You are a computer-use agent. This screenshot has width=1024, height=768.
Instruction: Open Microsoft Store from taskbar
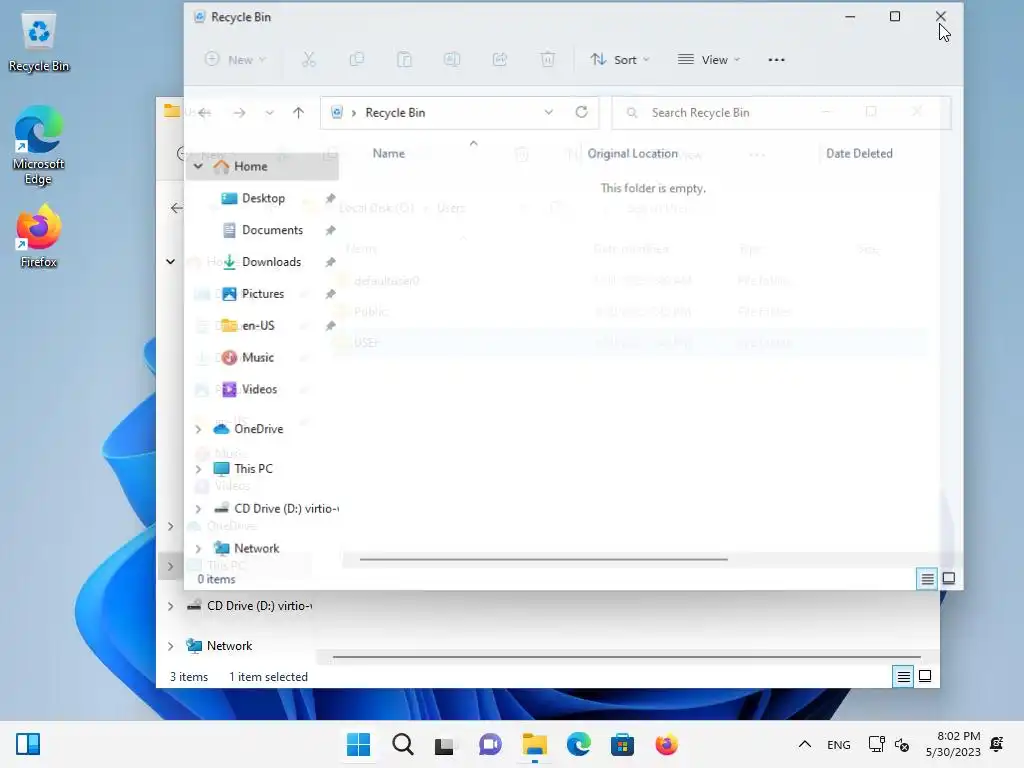(x=622, y=744)
